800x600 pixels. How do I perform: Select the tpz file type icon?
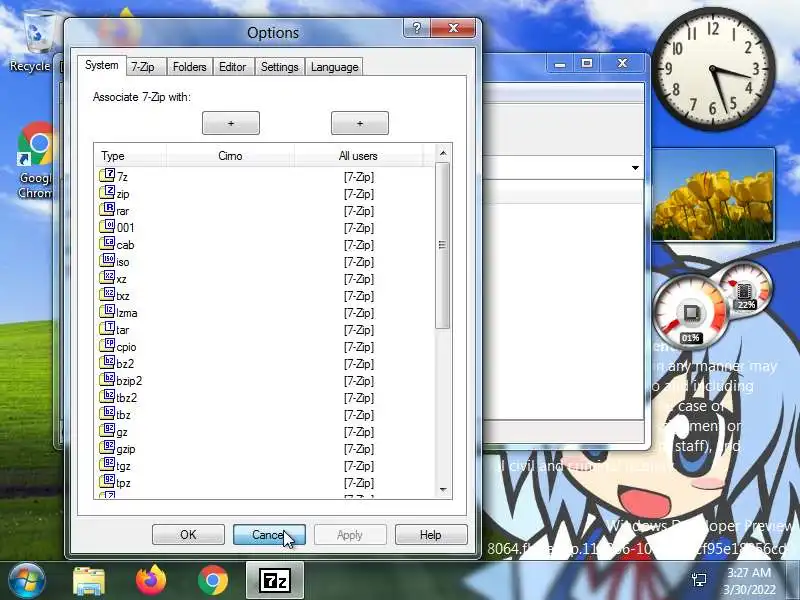pyautogui.click(x=107, y=482)
